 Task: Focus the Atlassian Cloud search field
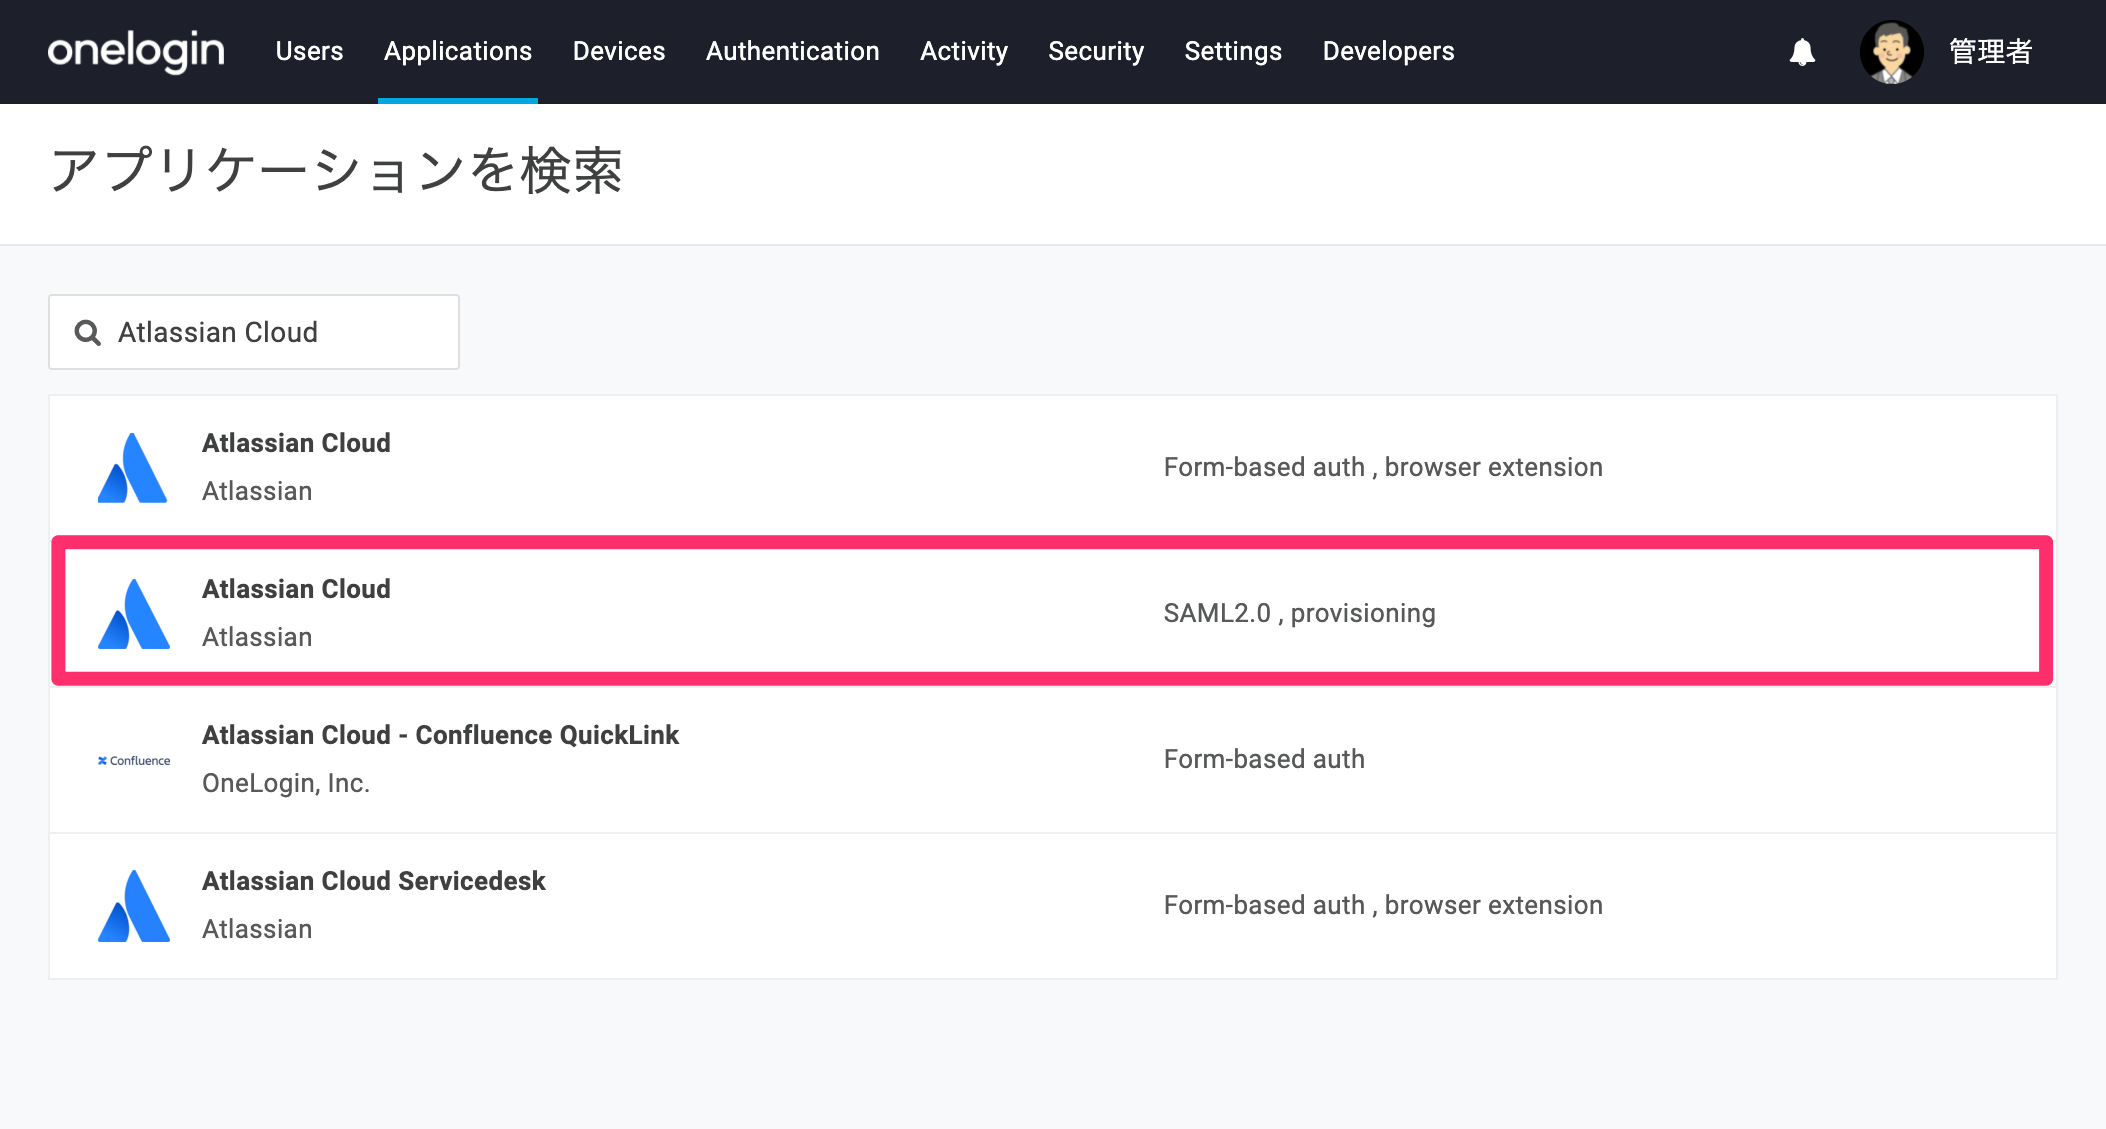254,332
